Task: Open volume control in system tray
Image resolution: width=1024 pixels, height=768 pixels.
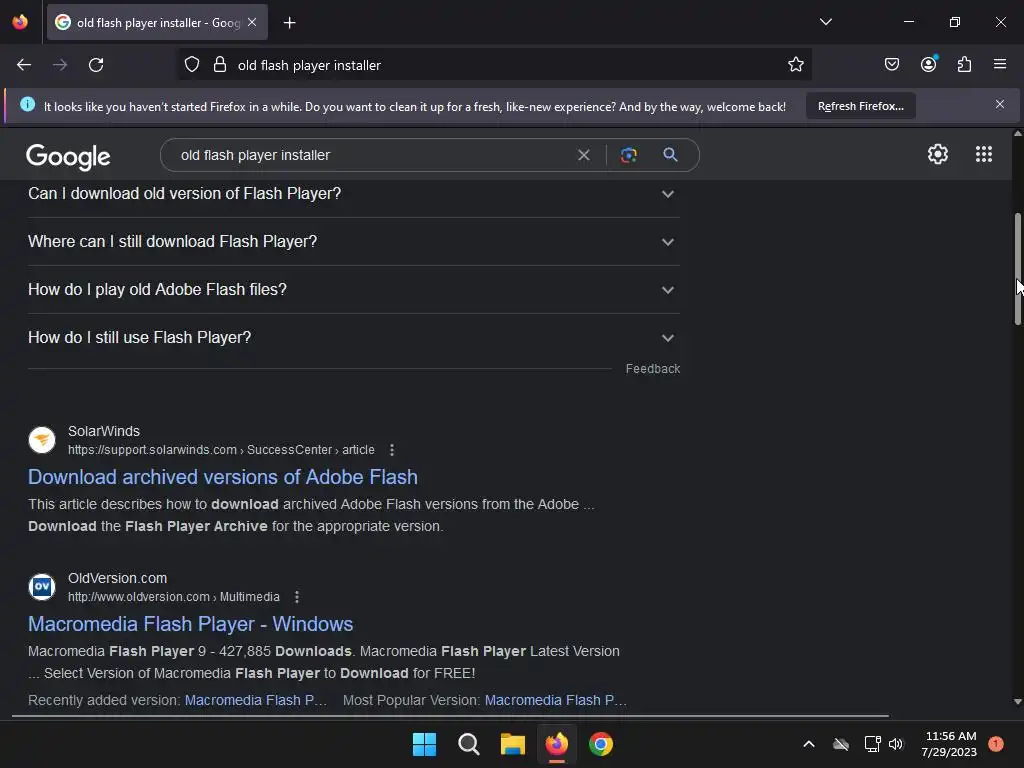Action: (896, 744)
